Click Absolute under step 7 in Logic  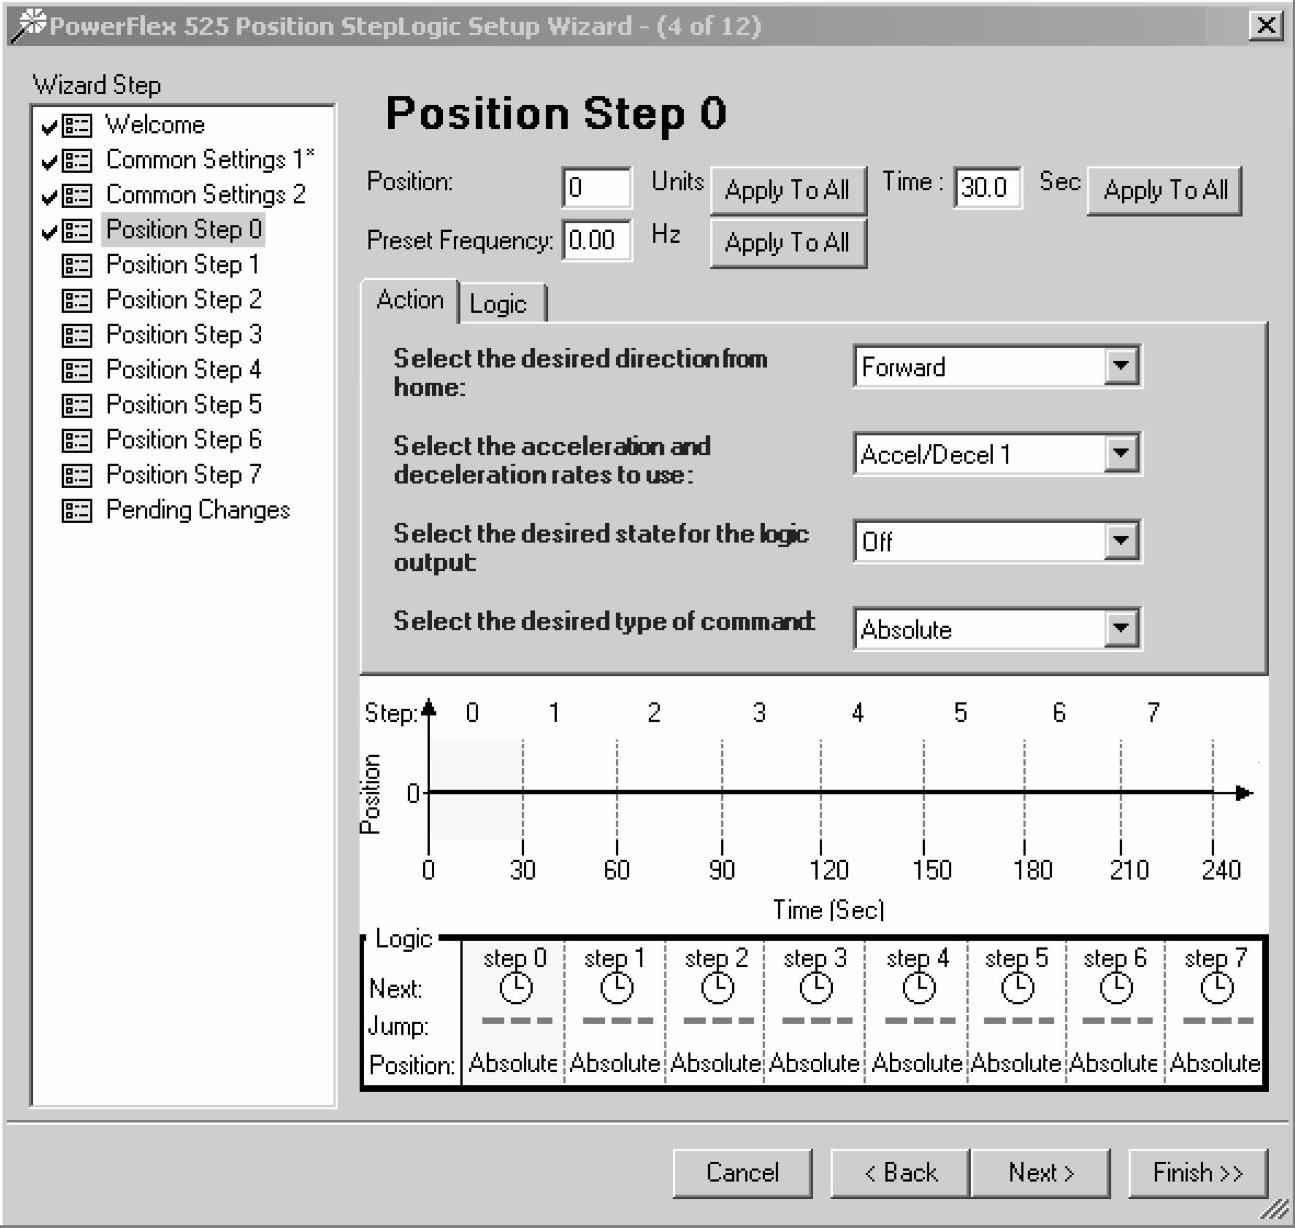1215,1063
